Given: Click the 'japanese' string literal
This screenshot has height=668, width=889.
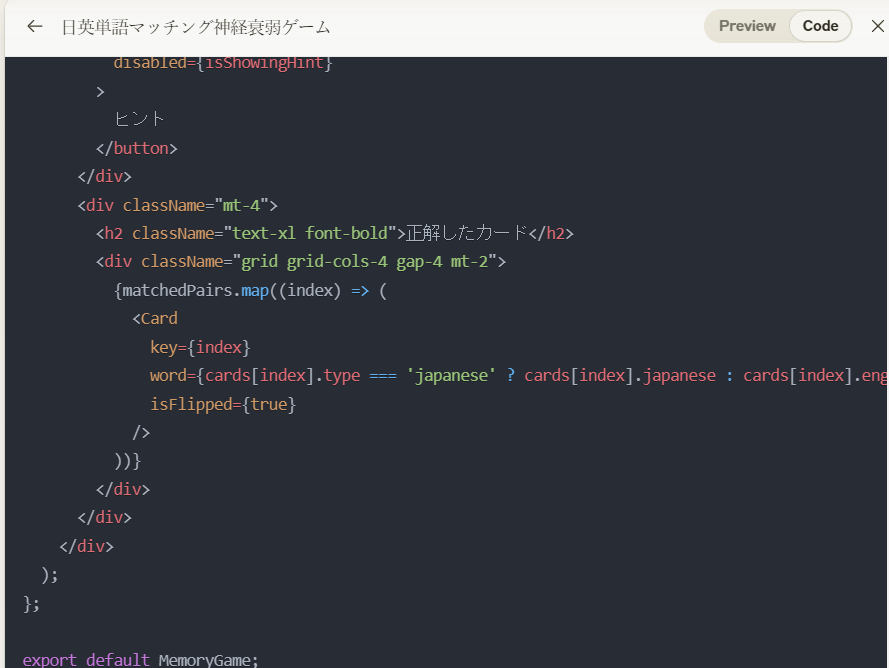Looking at the screenshot, I should 451,376.
